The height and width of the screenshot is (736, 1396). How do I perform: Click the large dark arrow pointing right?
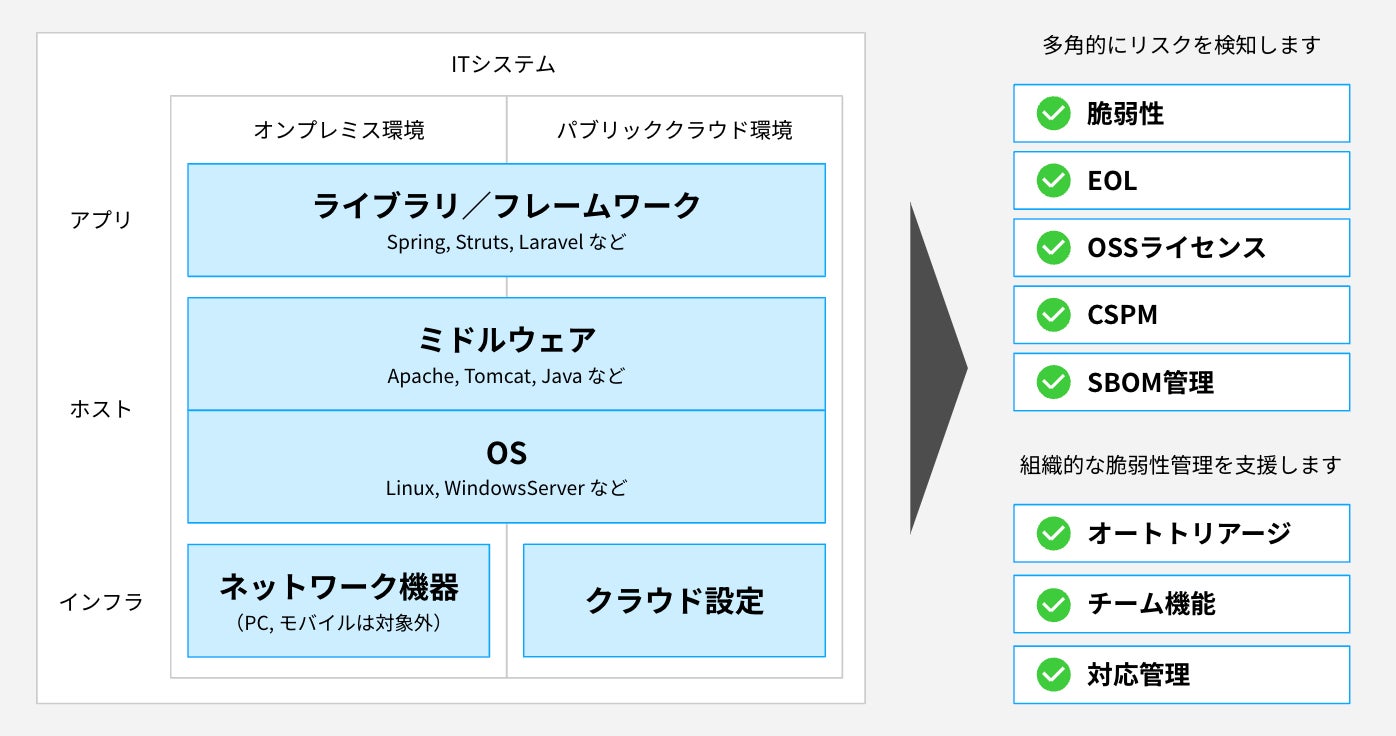933,368
